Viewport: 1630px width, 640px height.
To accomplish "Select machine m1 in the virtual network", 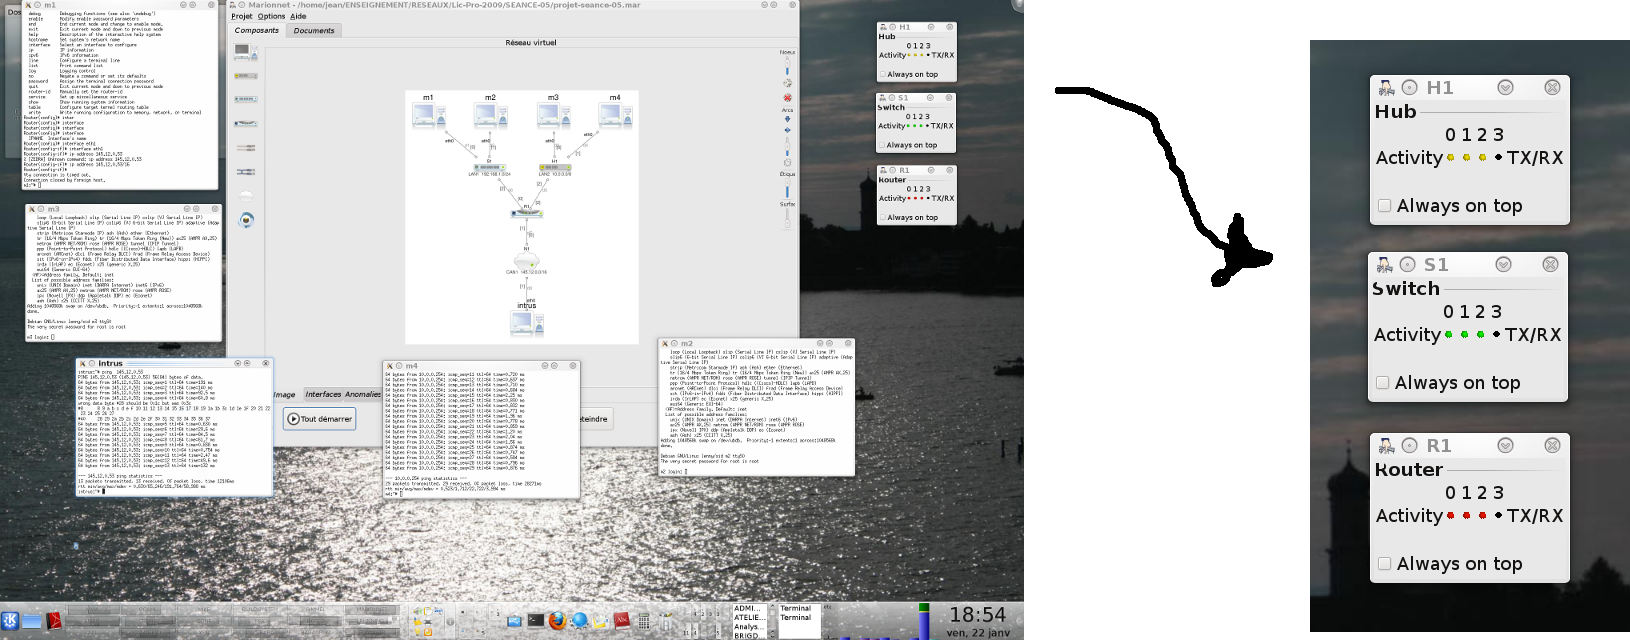I will [429, 115].
